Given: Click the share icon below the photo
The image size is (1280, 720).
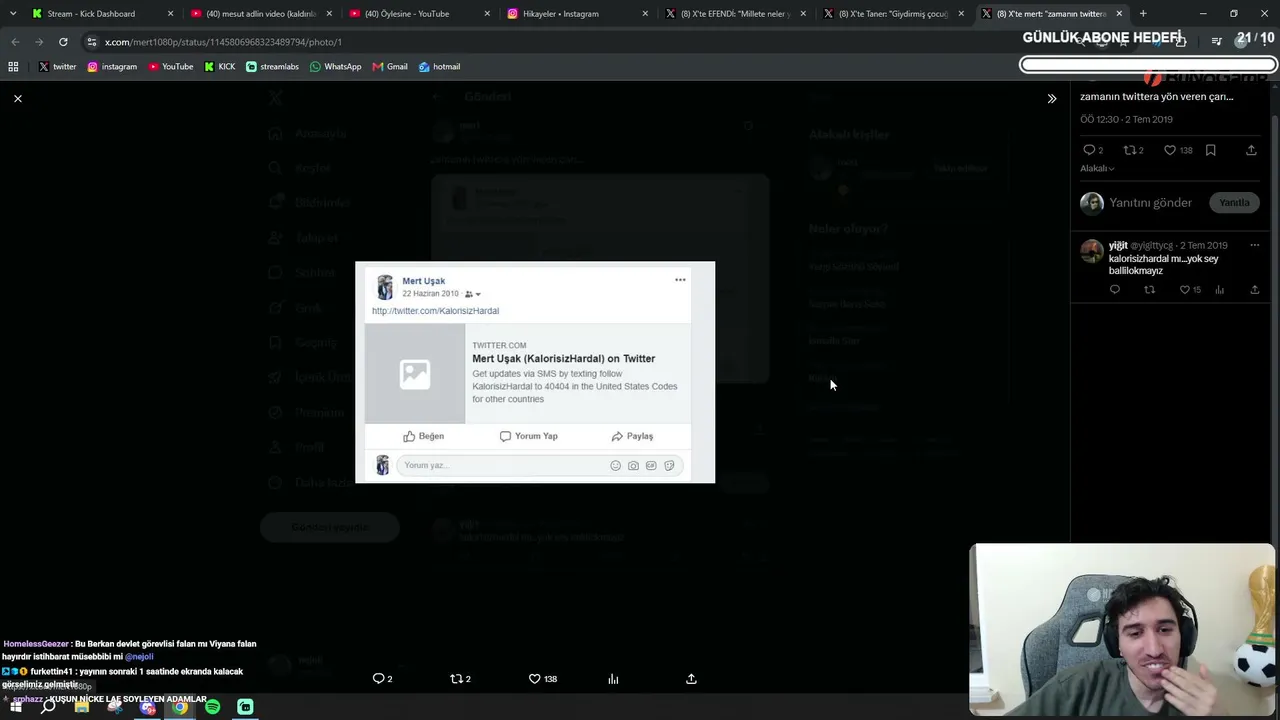Looking at the screenshot, I should click(691, 679).
